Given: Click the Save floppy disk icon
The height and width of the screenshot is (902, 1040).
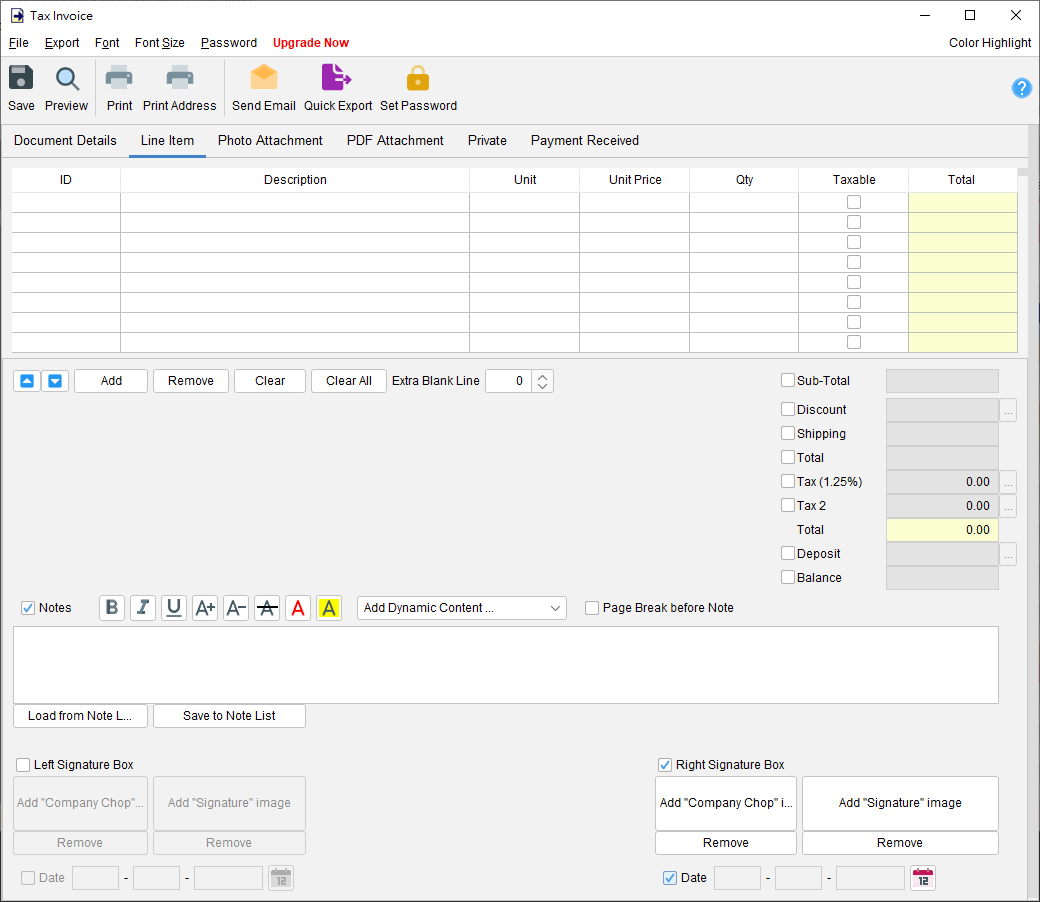Looking at the screenshot, I should [21, 78].
